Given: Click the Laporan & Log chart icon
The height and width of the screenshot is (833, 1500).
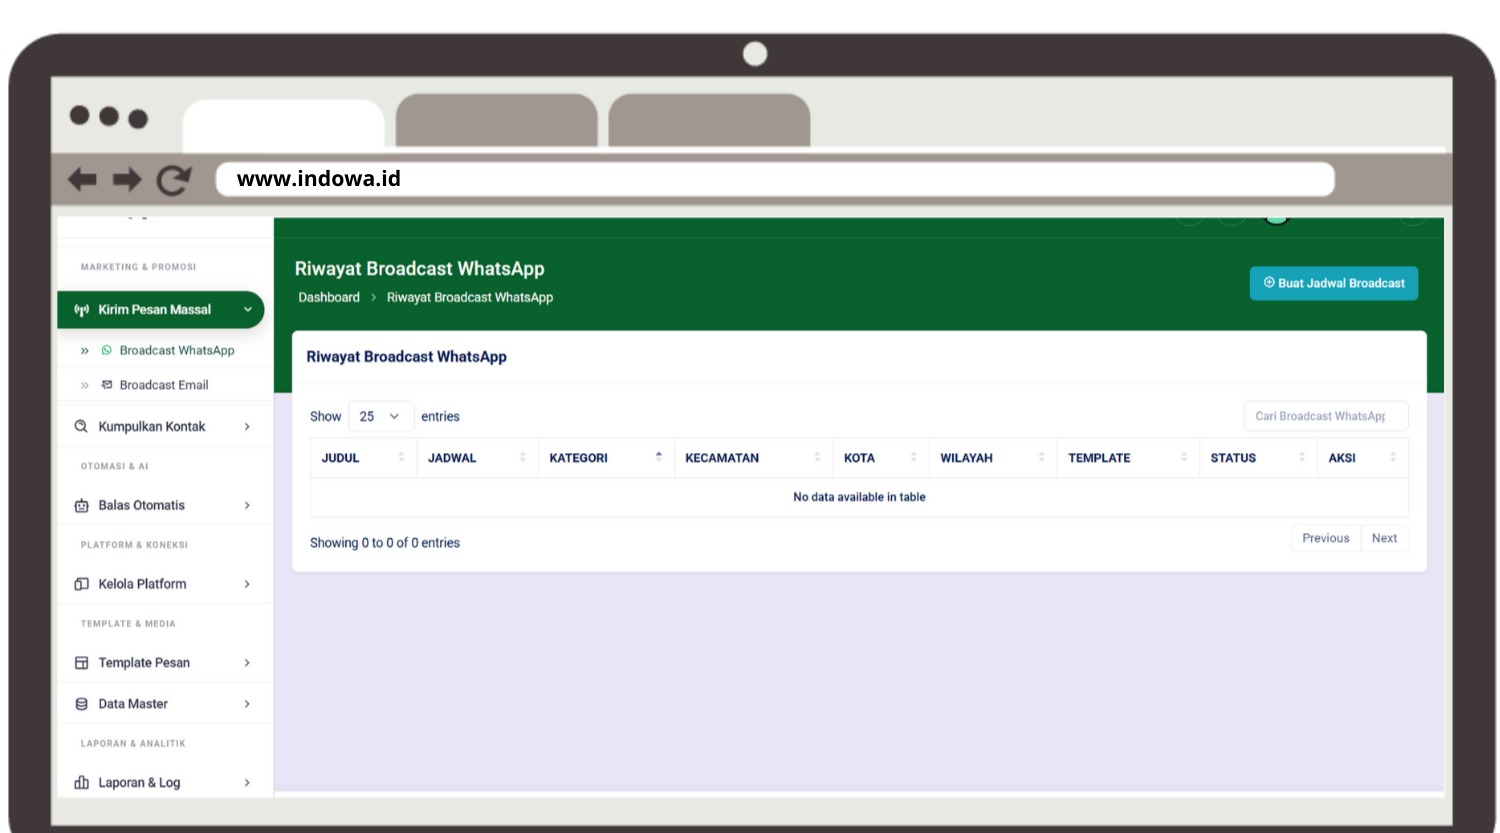Looking at the screenshot, I should tap(82, 783).
